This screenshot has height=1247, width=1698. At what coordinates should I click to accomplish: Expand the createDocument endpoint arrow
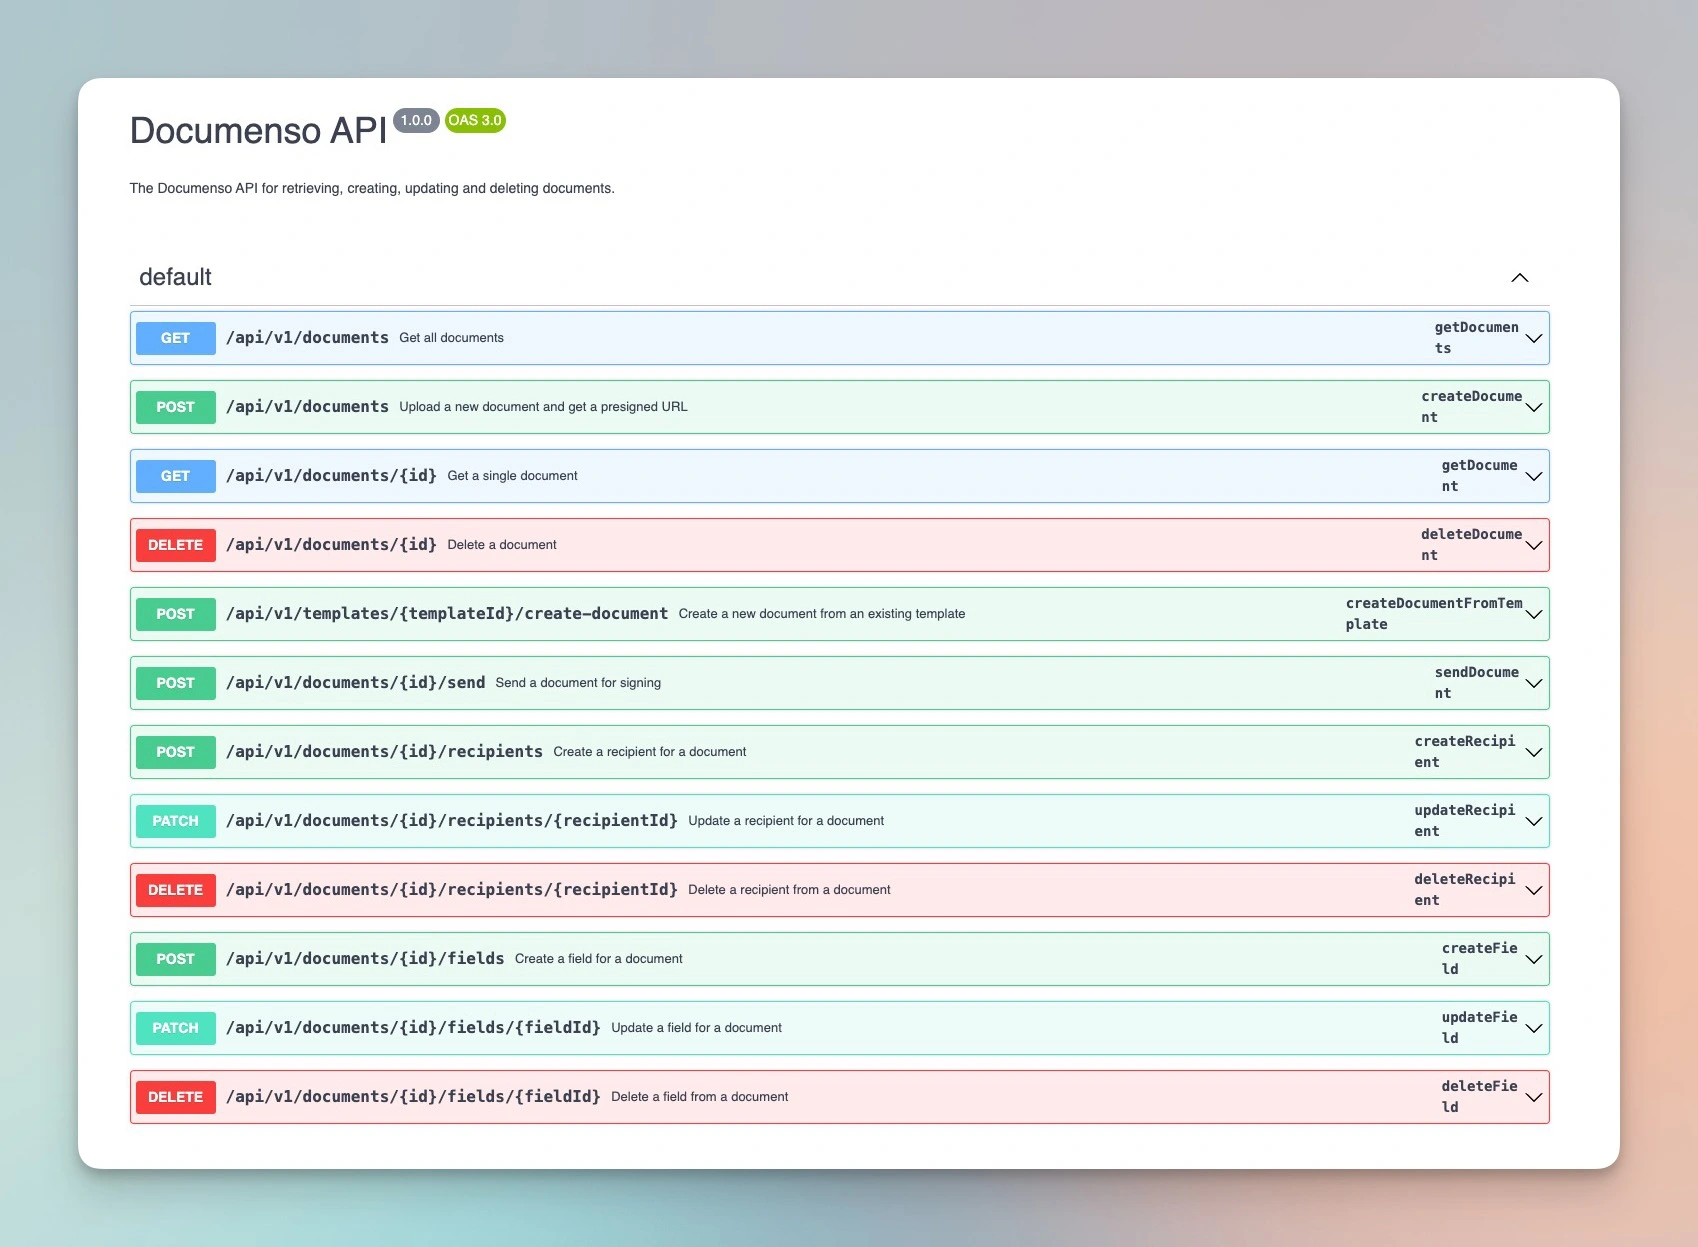1533,407
